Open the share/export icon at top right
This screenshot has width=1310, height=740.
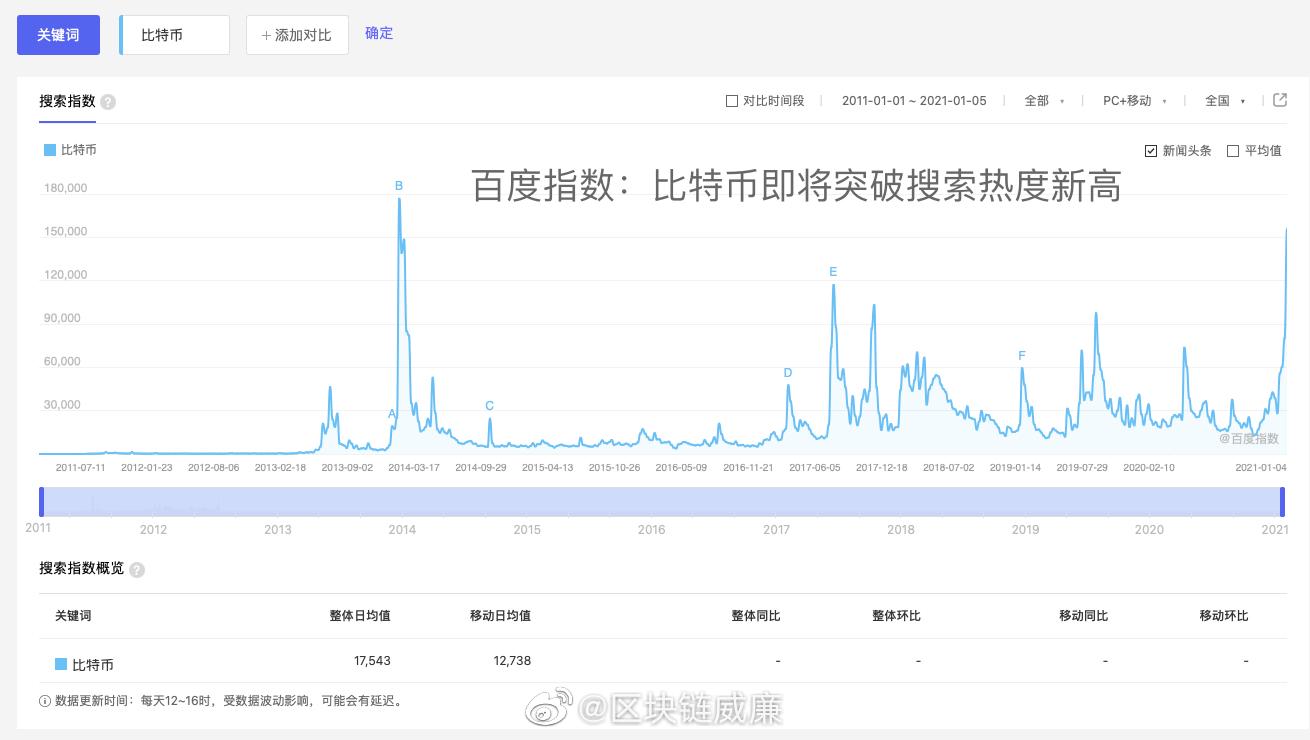click(1280, 100)
